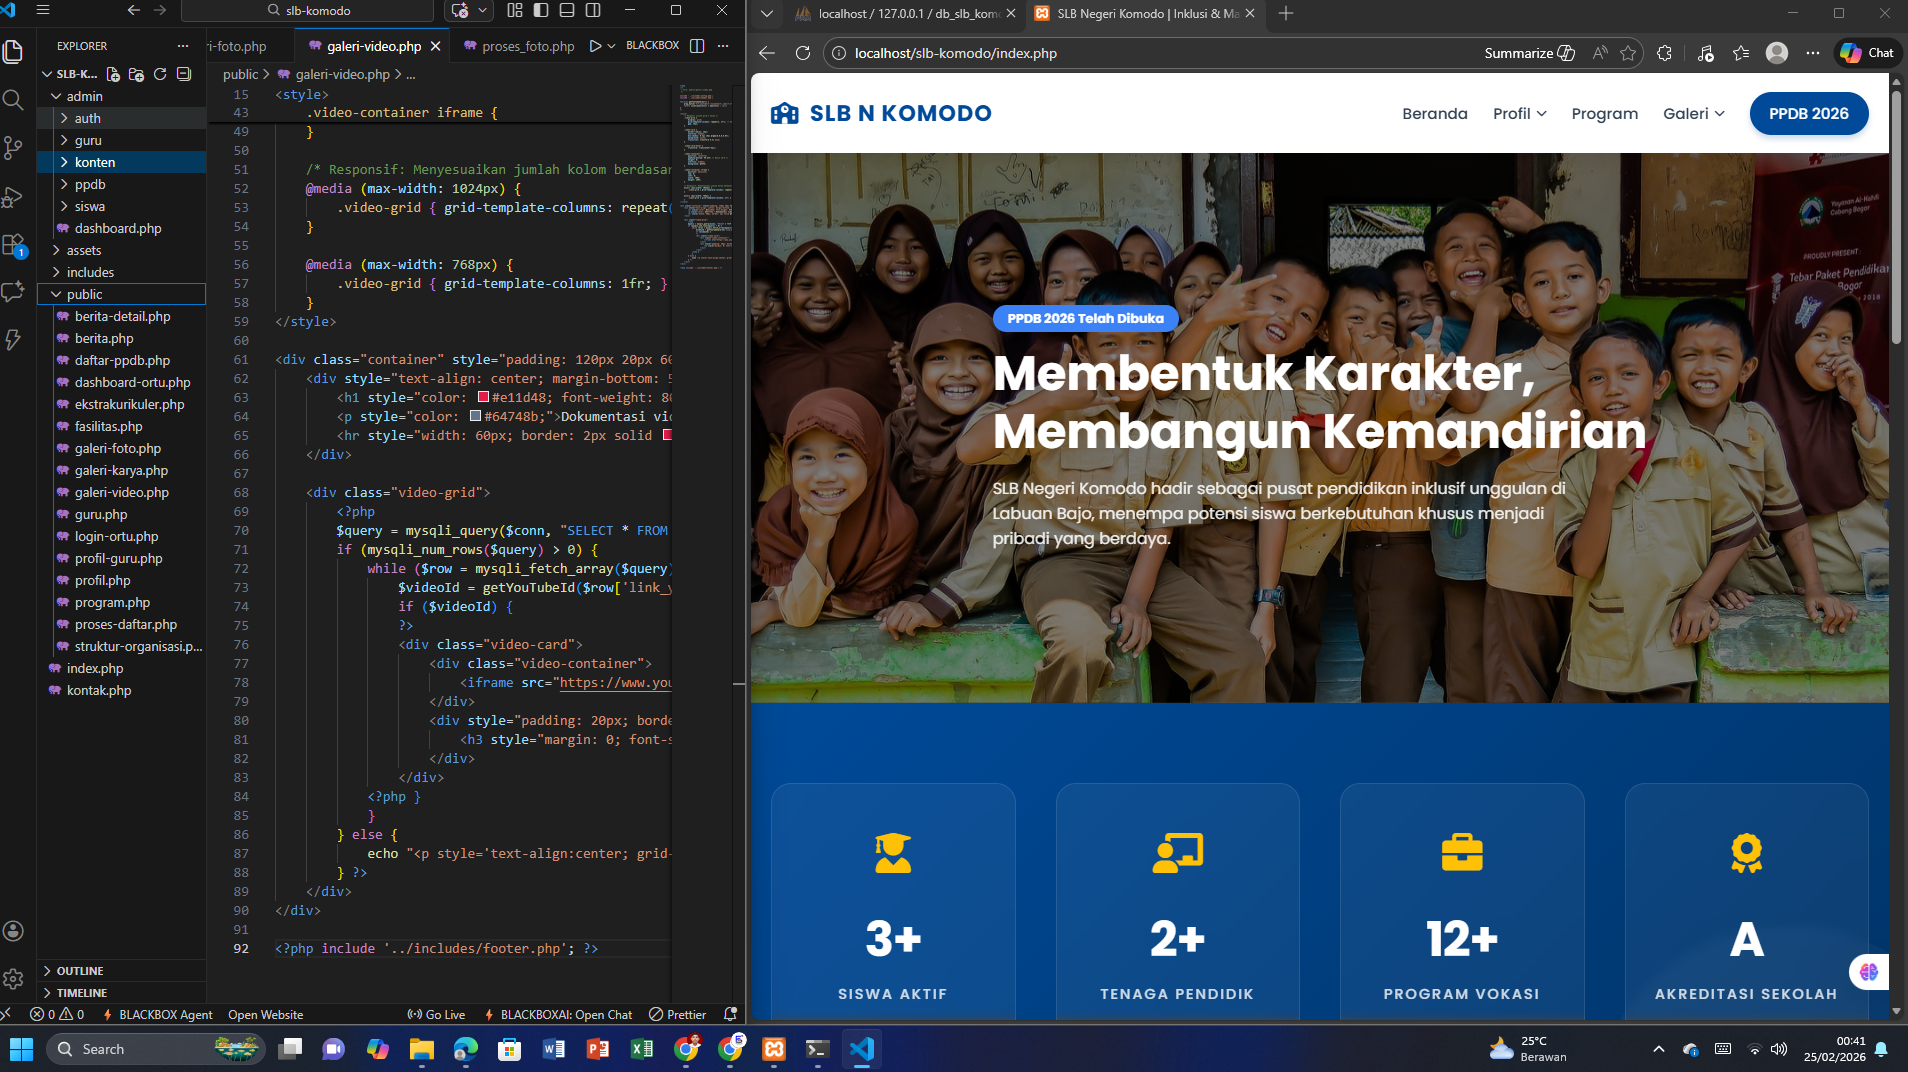Open the Search view in VS Code activity bar

[x=13, y=99]
